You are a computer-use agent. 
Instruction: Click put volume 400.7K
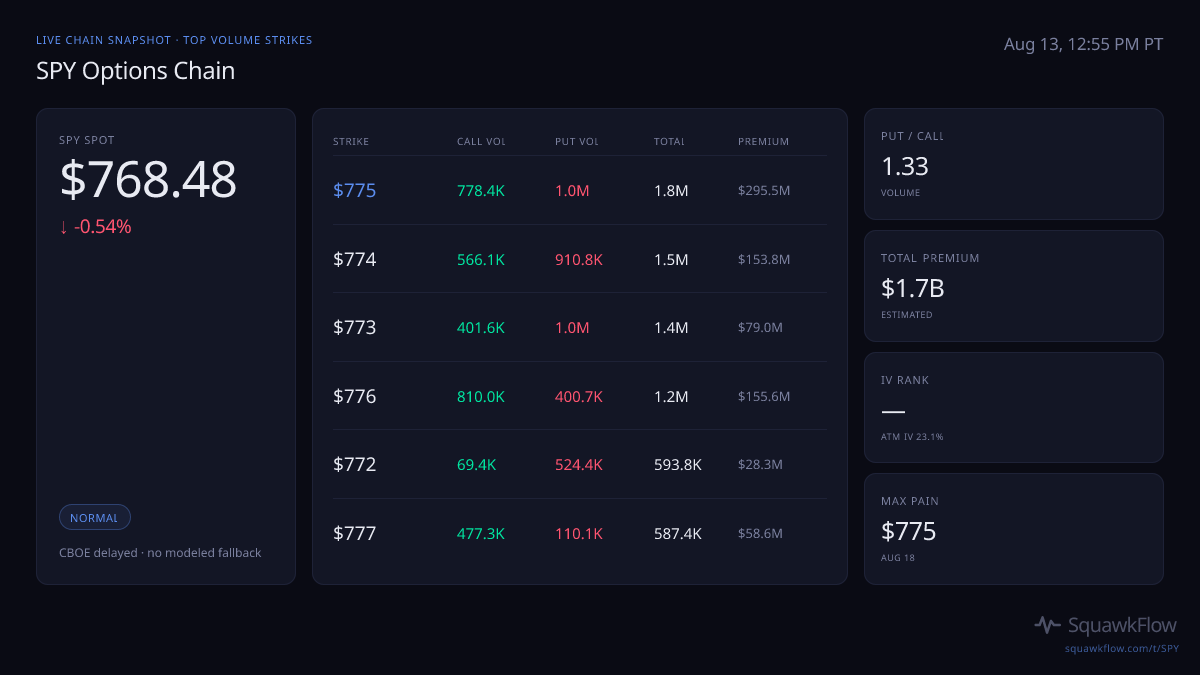579,396
